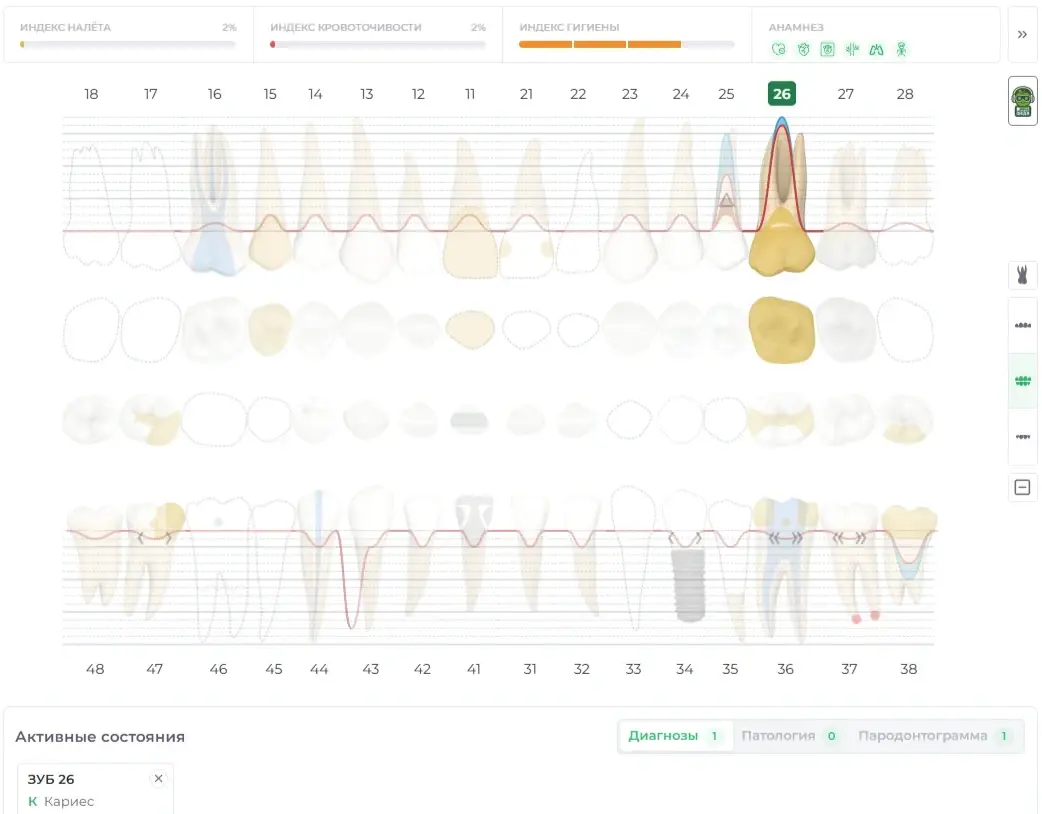Select tooth number 31 label
This screenshot has height=814, width=1042.
point(530,669)
